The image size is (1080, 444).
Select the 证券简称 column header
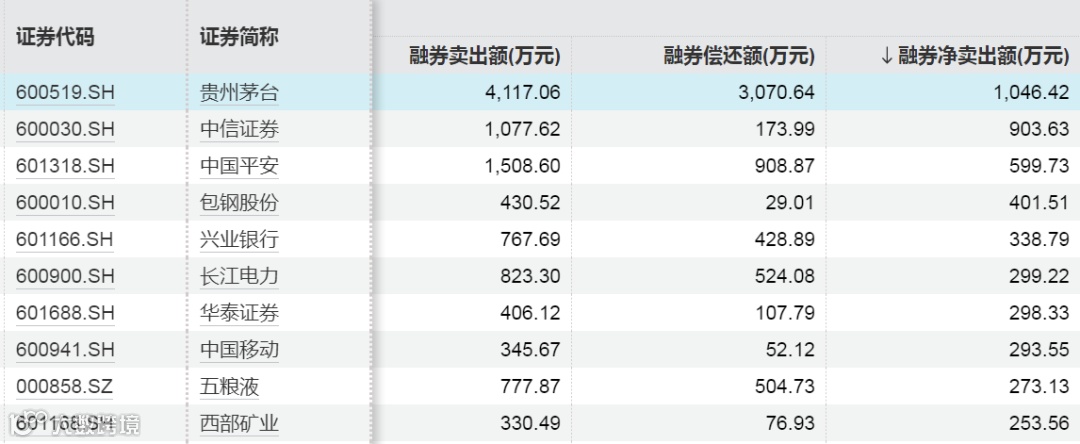239,37
